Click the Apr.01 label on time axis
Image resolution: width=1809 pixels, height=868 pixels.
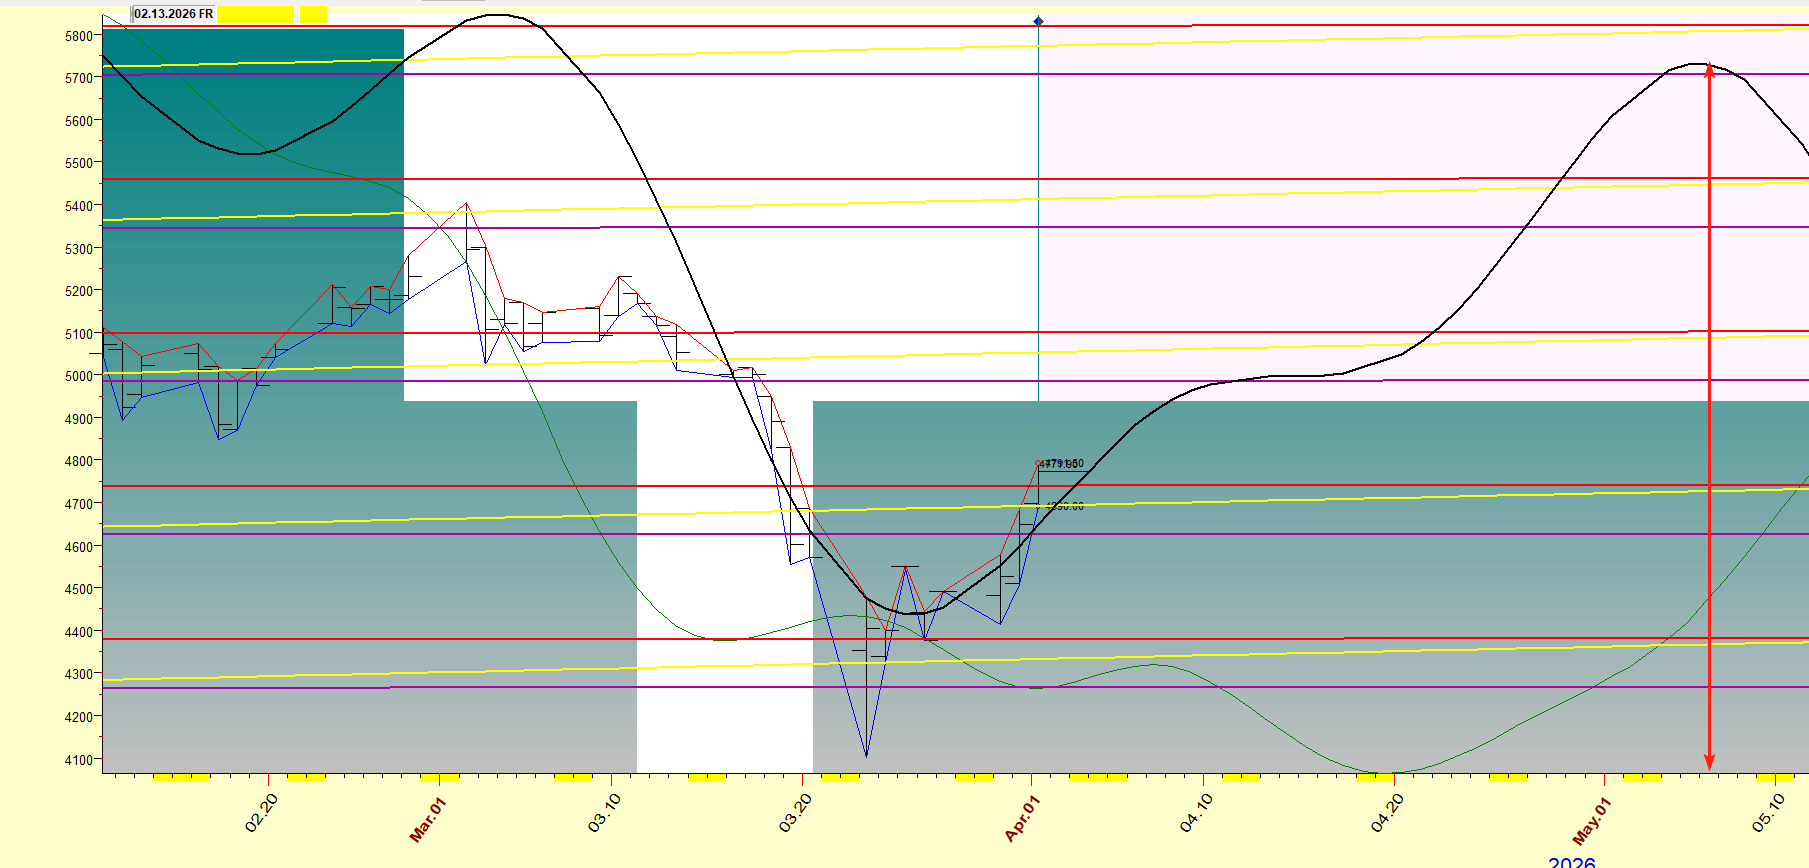[x=1023, y=818]
